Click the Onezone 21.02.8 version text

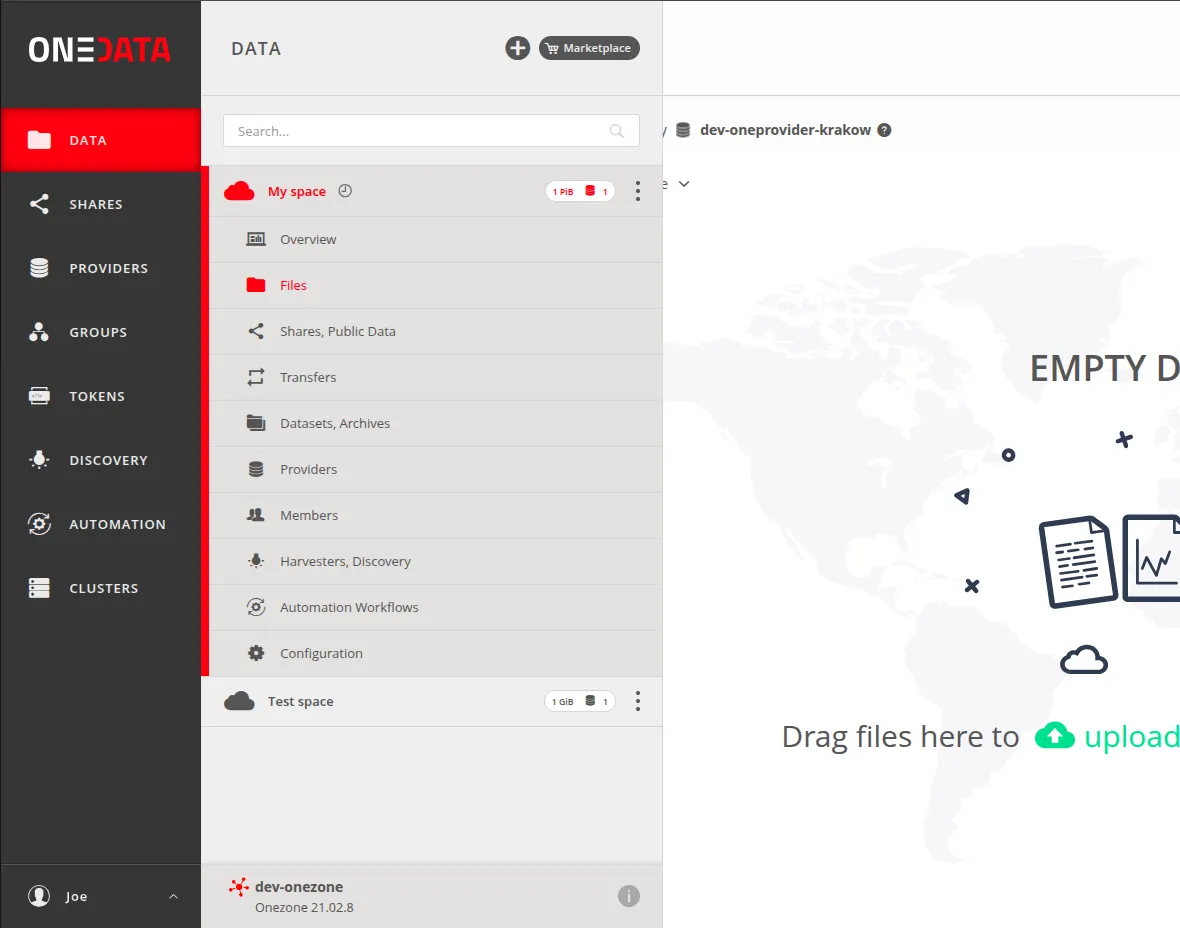tap(304, 907)
